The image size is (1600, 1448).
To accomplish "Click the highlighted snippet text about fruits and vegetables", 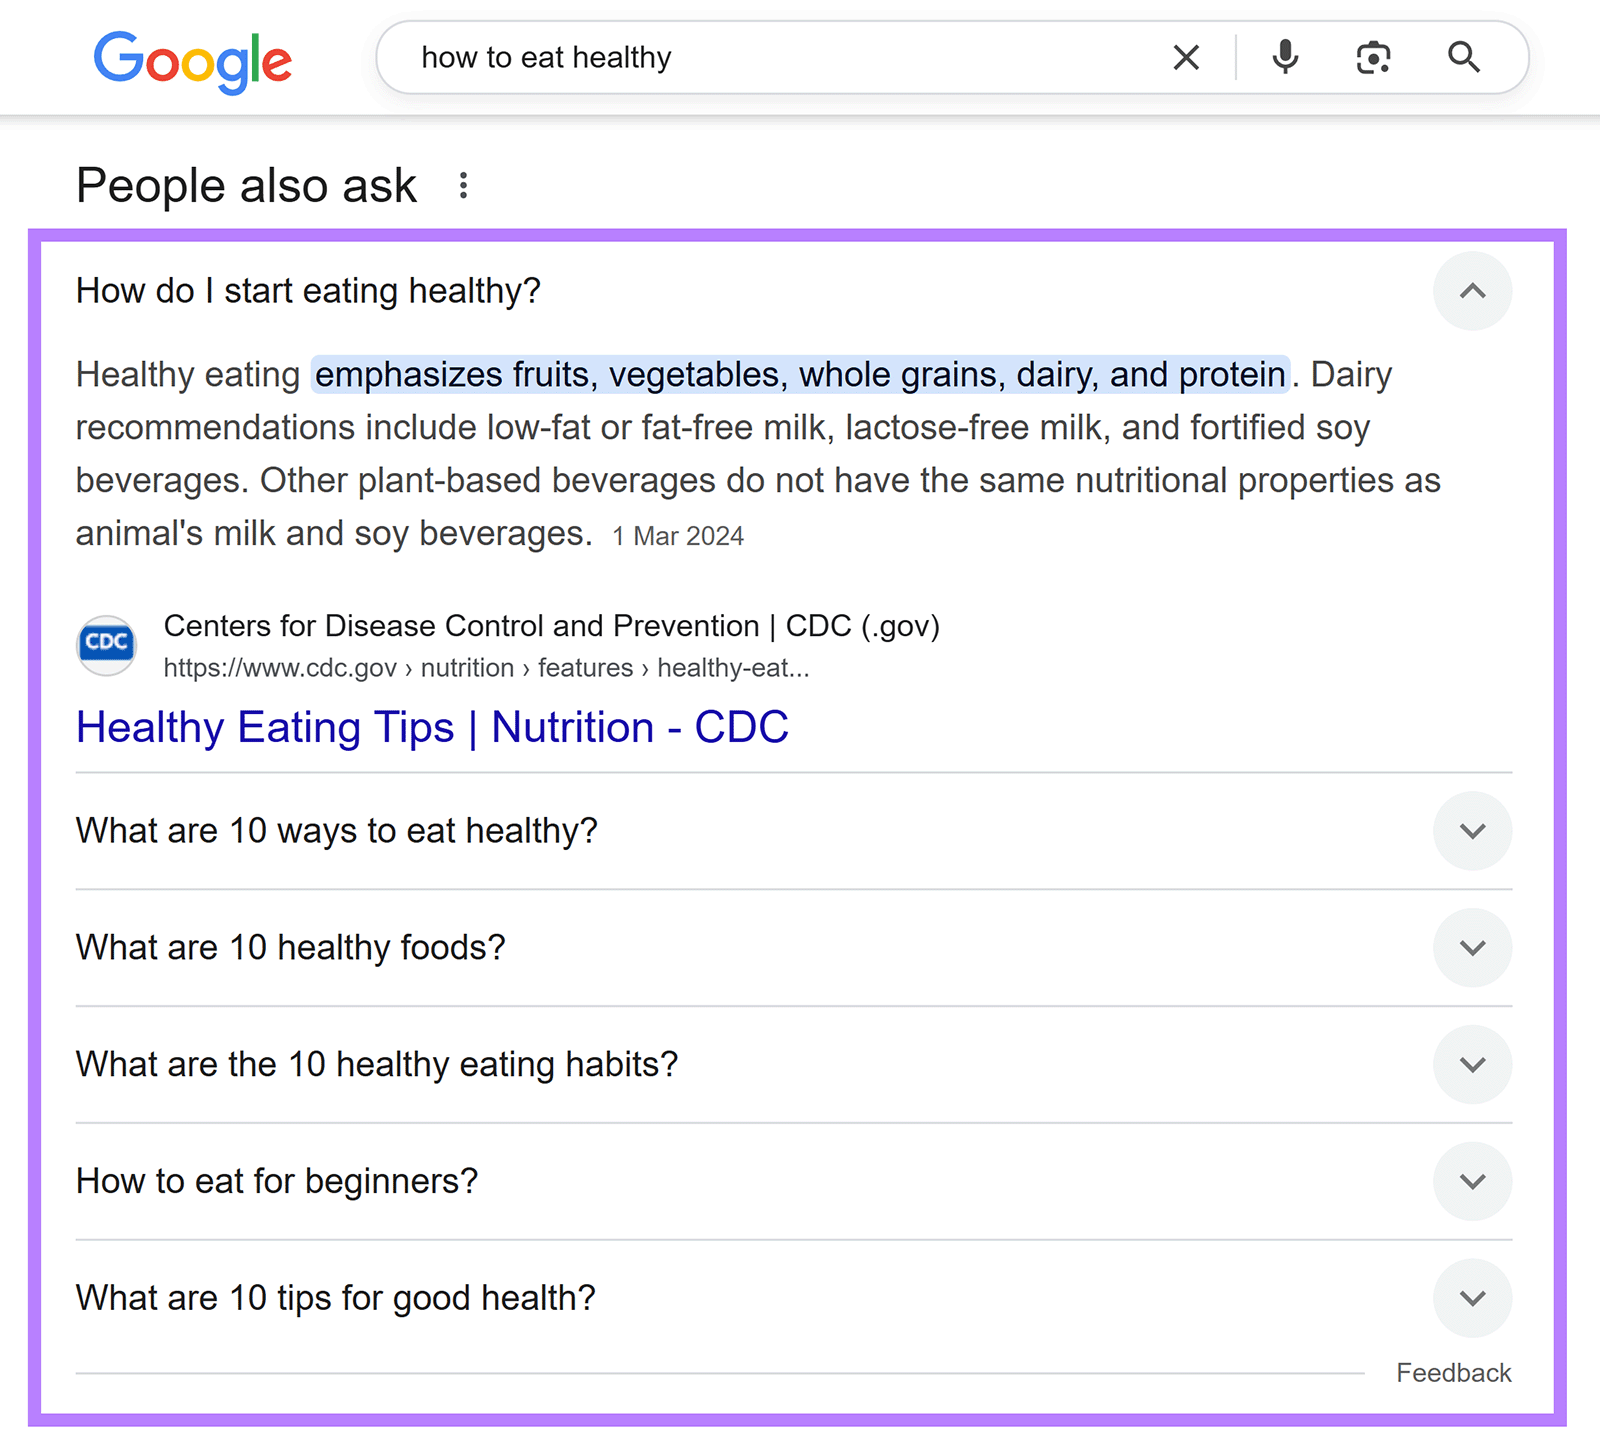I will [800, 375].
